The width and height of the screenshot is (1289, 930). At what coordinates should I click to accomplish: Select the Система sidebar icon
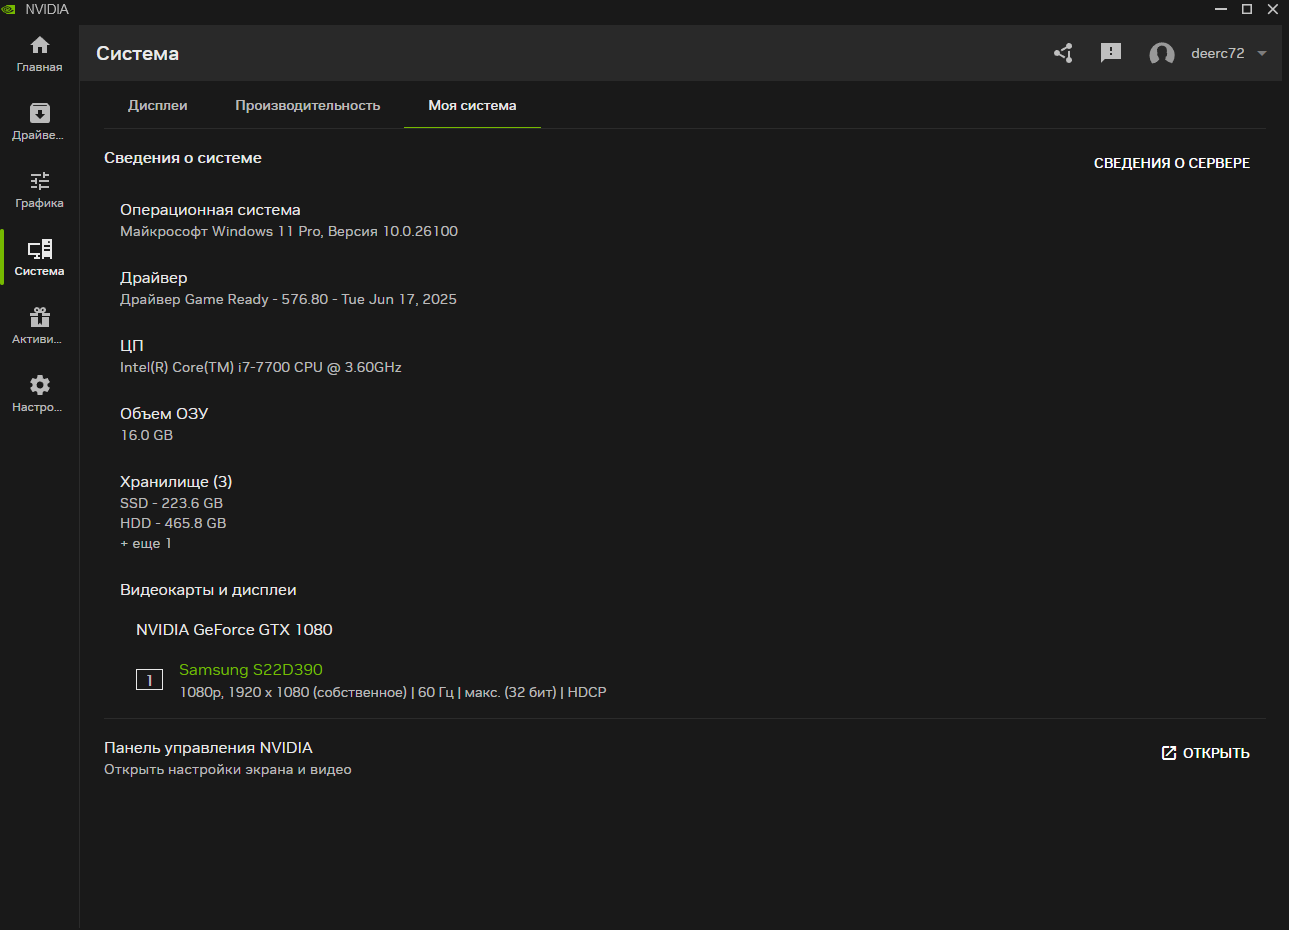pyautogui.click(x=39, y=249)
